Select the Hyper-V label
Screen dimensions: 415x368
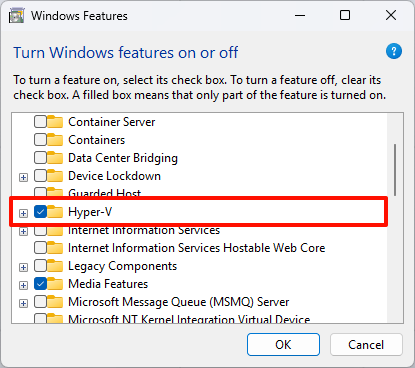pyautogui.click(x=90, y=212)
